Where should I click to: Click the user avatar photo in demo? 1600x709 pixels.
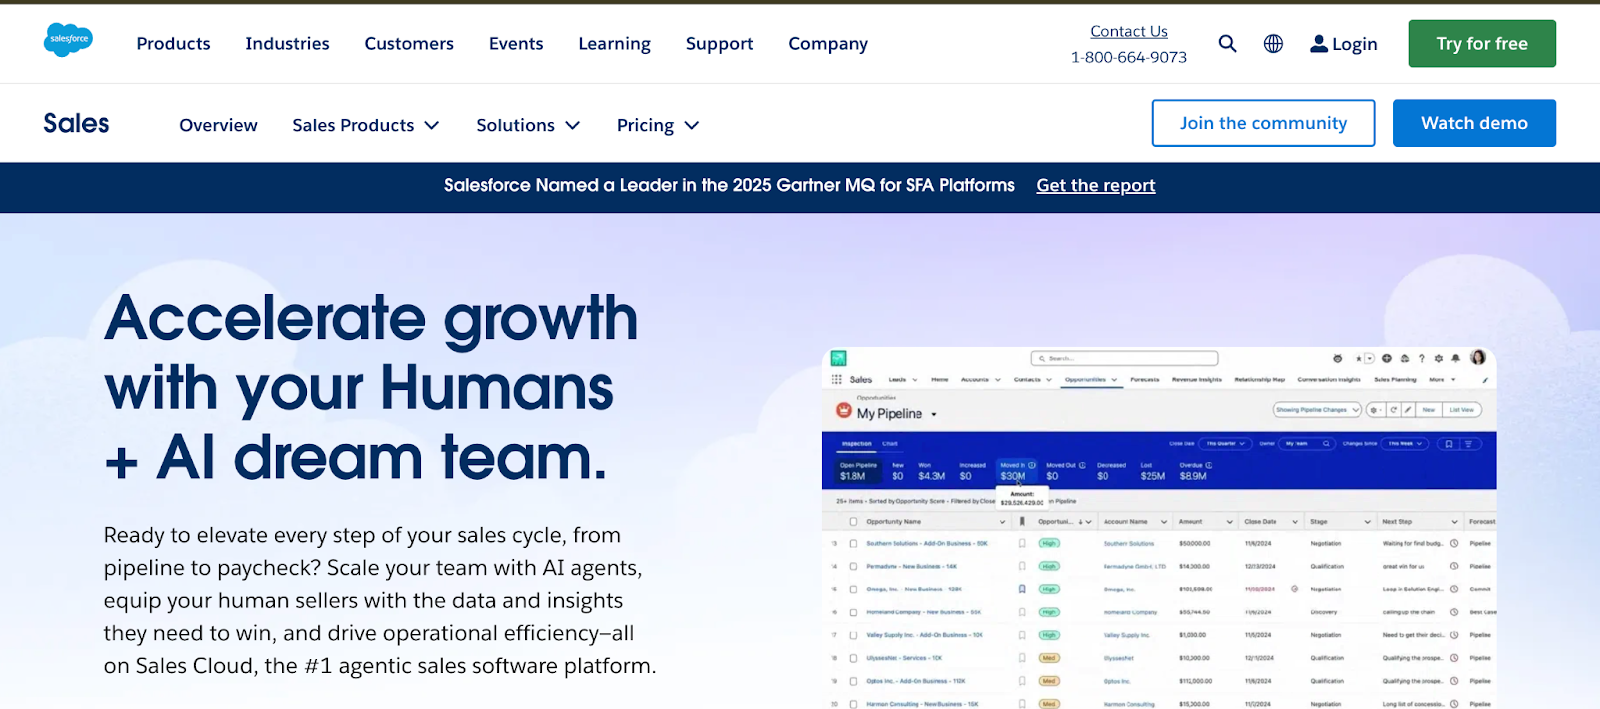pos(1478,357)
